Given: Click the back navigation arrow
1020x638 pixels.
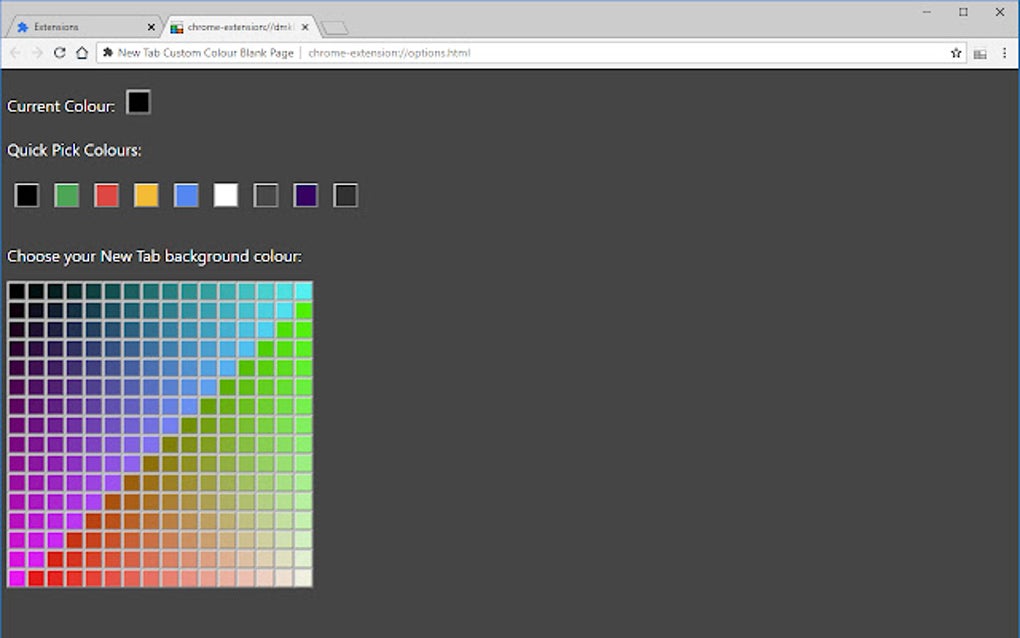Looking at the screenshot, I should click(14, 52).
